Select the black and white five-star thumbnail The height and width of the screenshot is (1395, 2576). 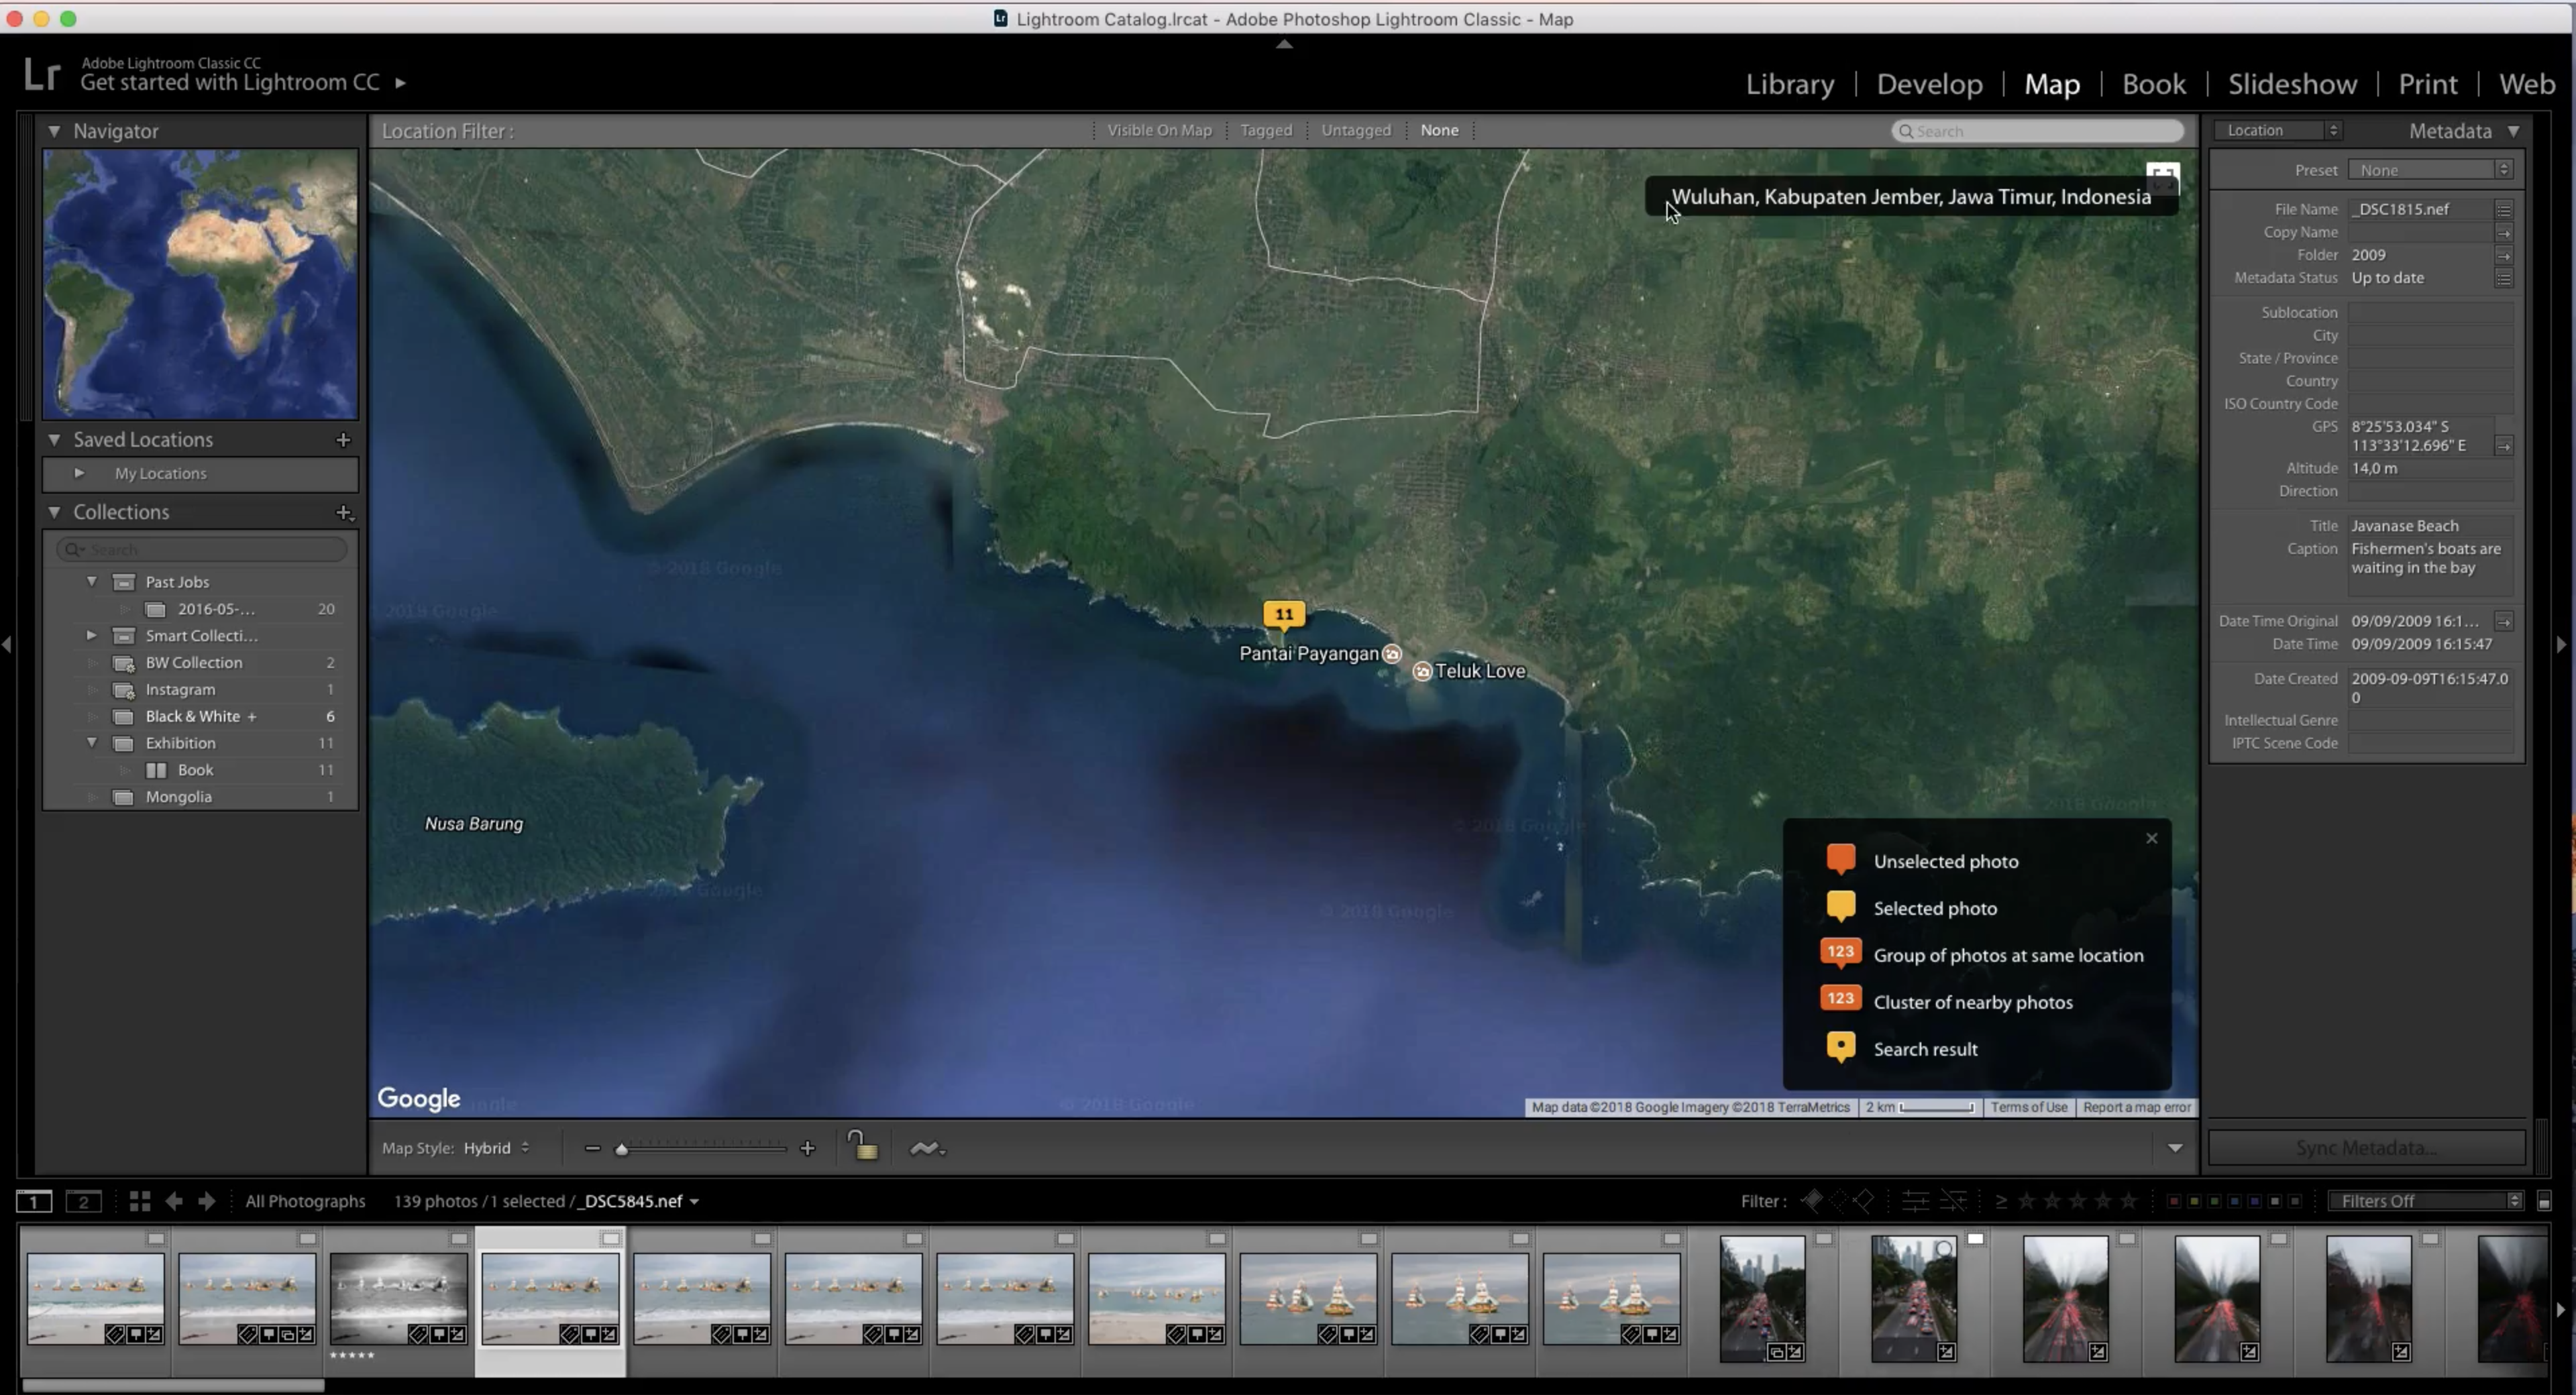[399, 1298]
